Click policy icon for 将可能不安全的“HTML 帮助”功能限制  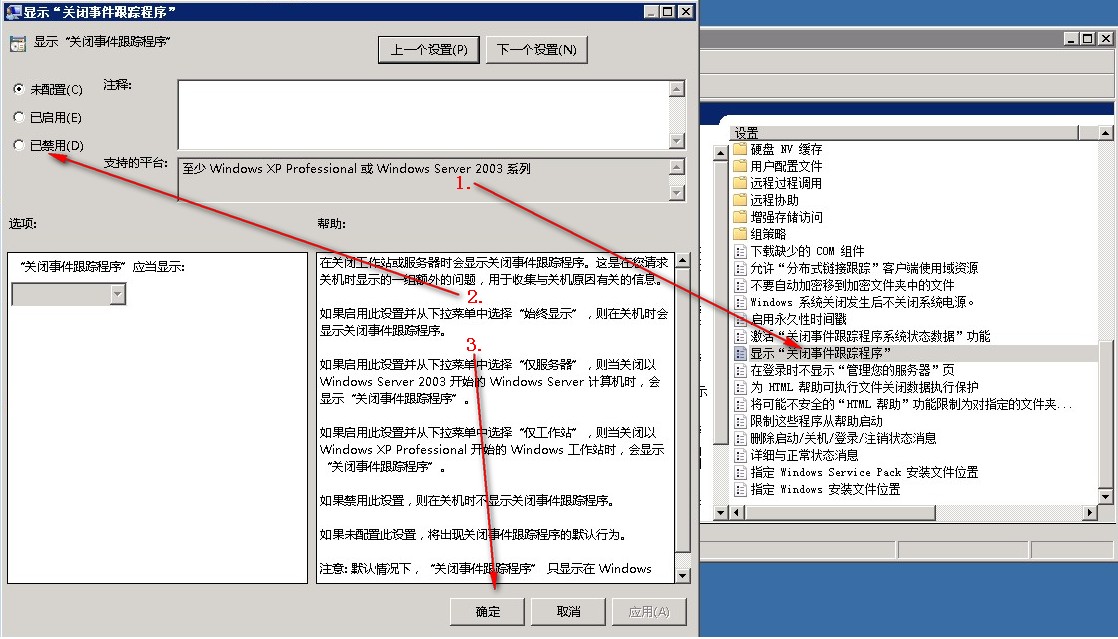tap(740, 404)
